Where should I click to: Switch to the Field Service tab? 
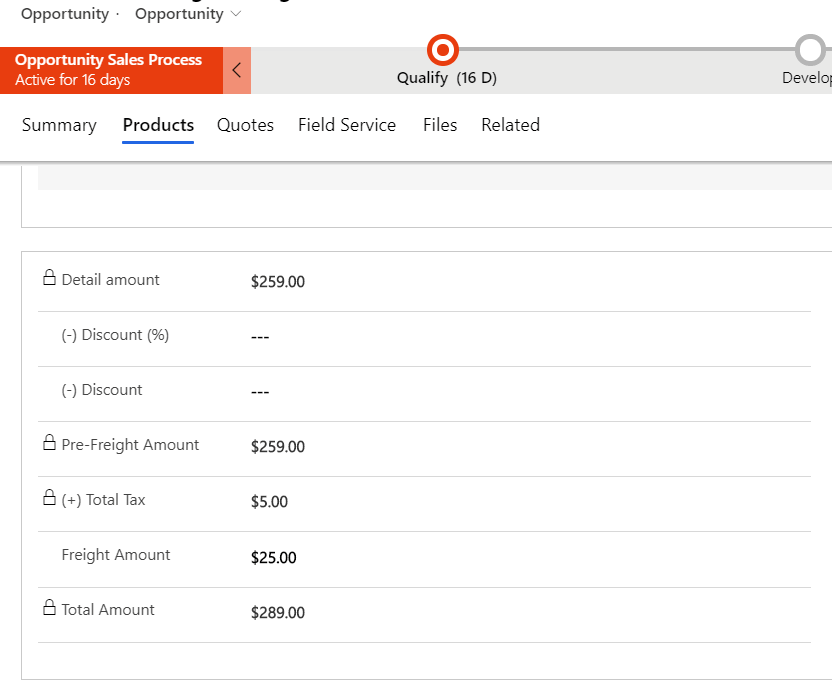(347, 125)
